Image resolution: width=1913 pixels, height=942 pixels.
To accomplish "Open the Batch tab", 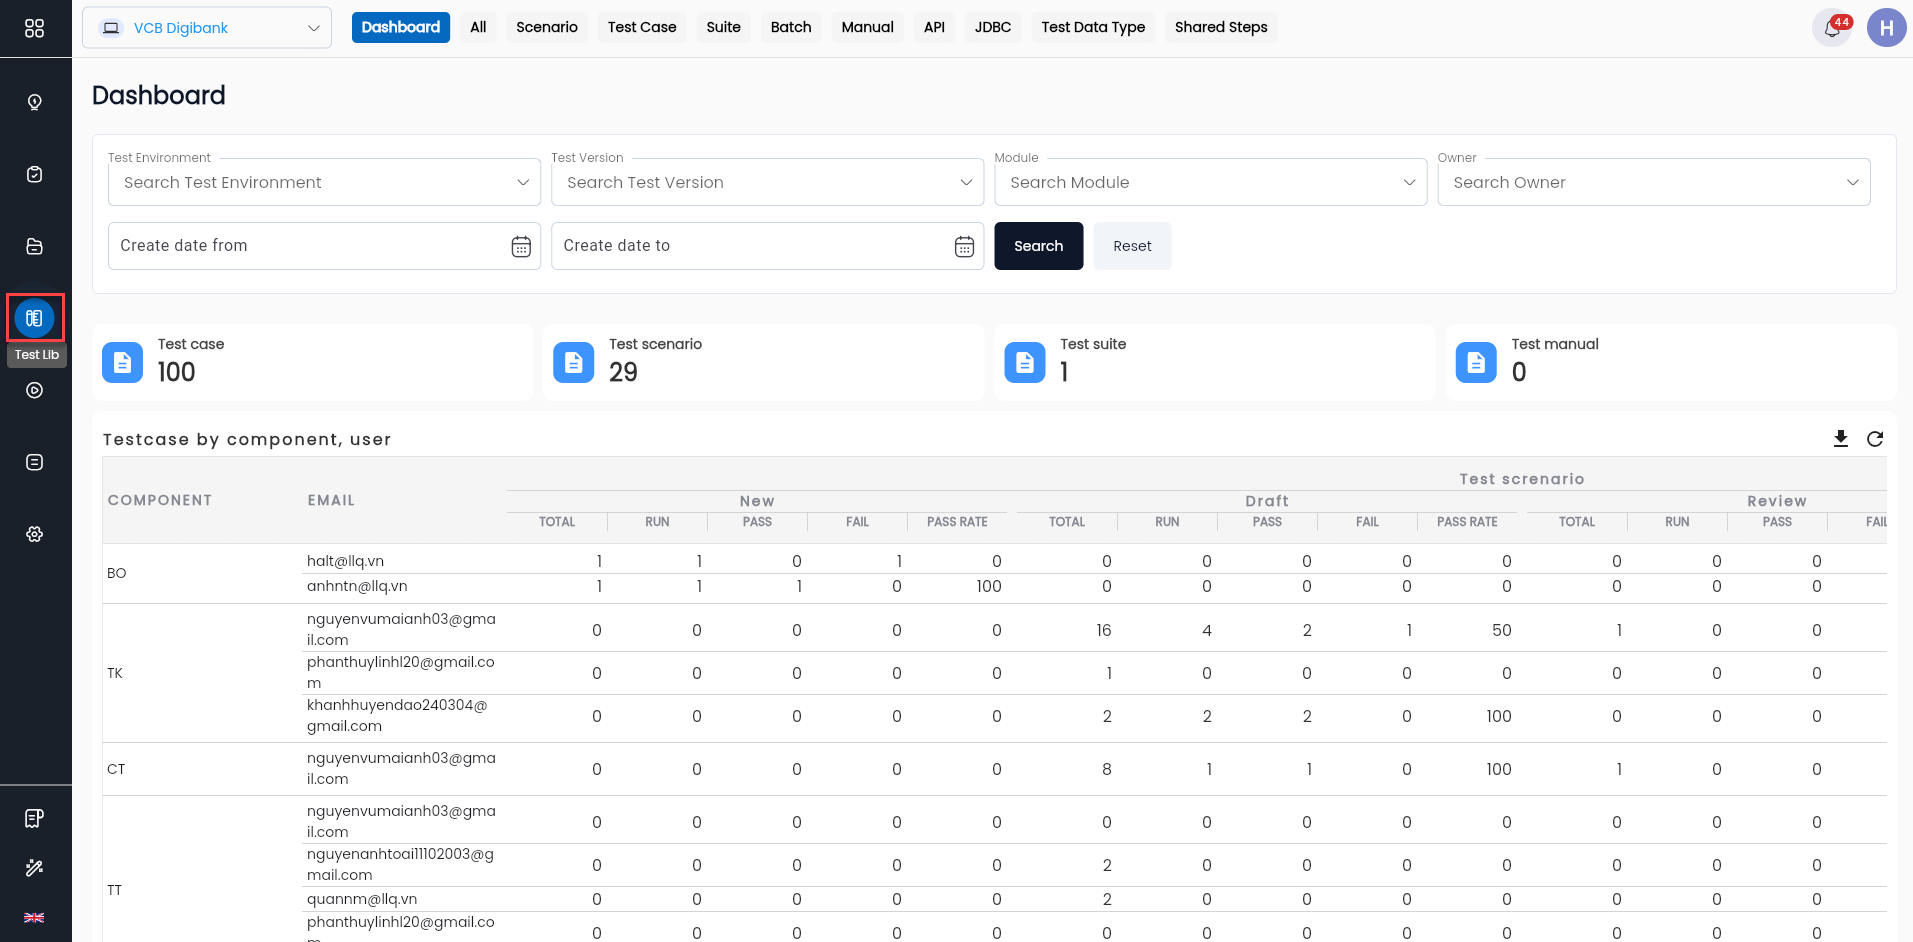I will (x=791, y=27).
